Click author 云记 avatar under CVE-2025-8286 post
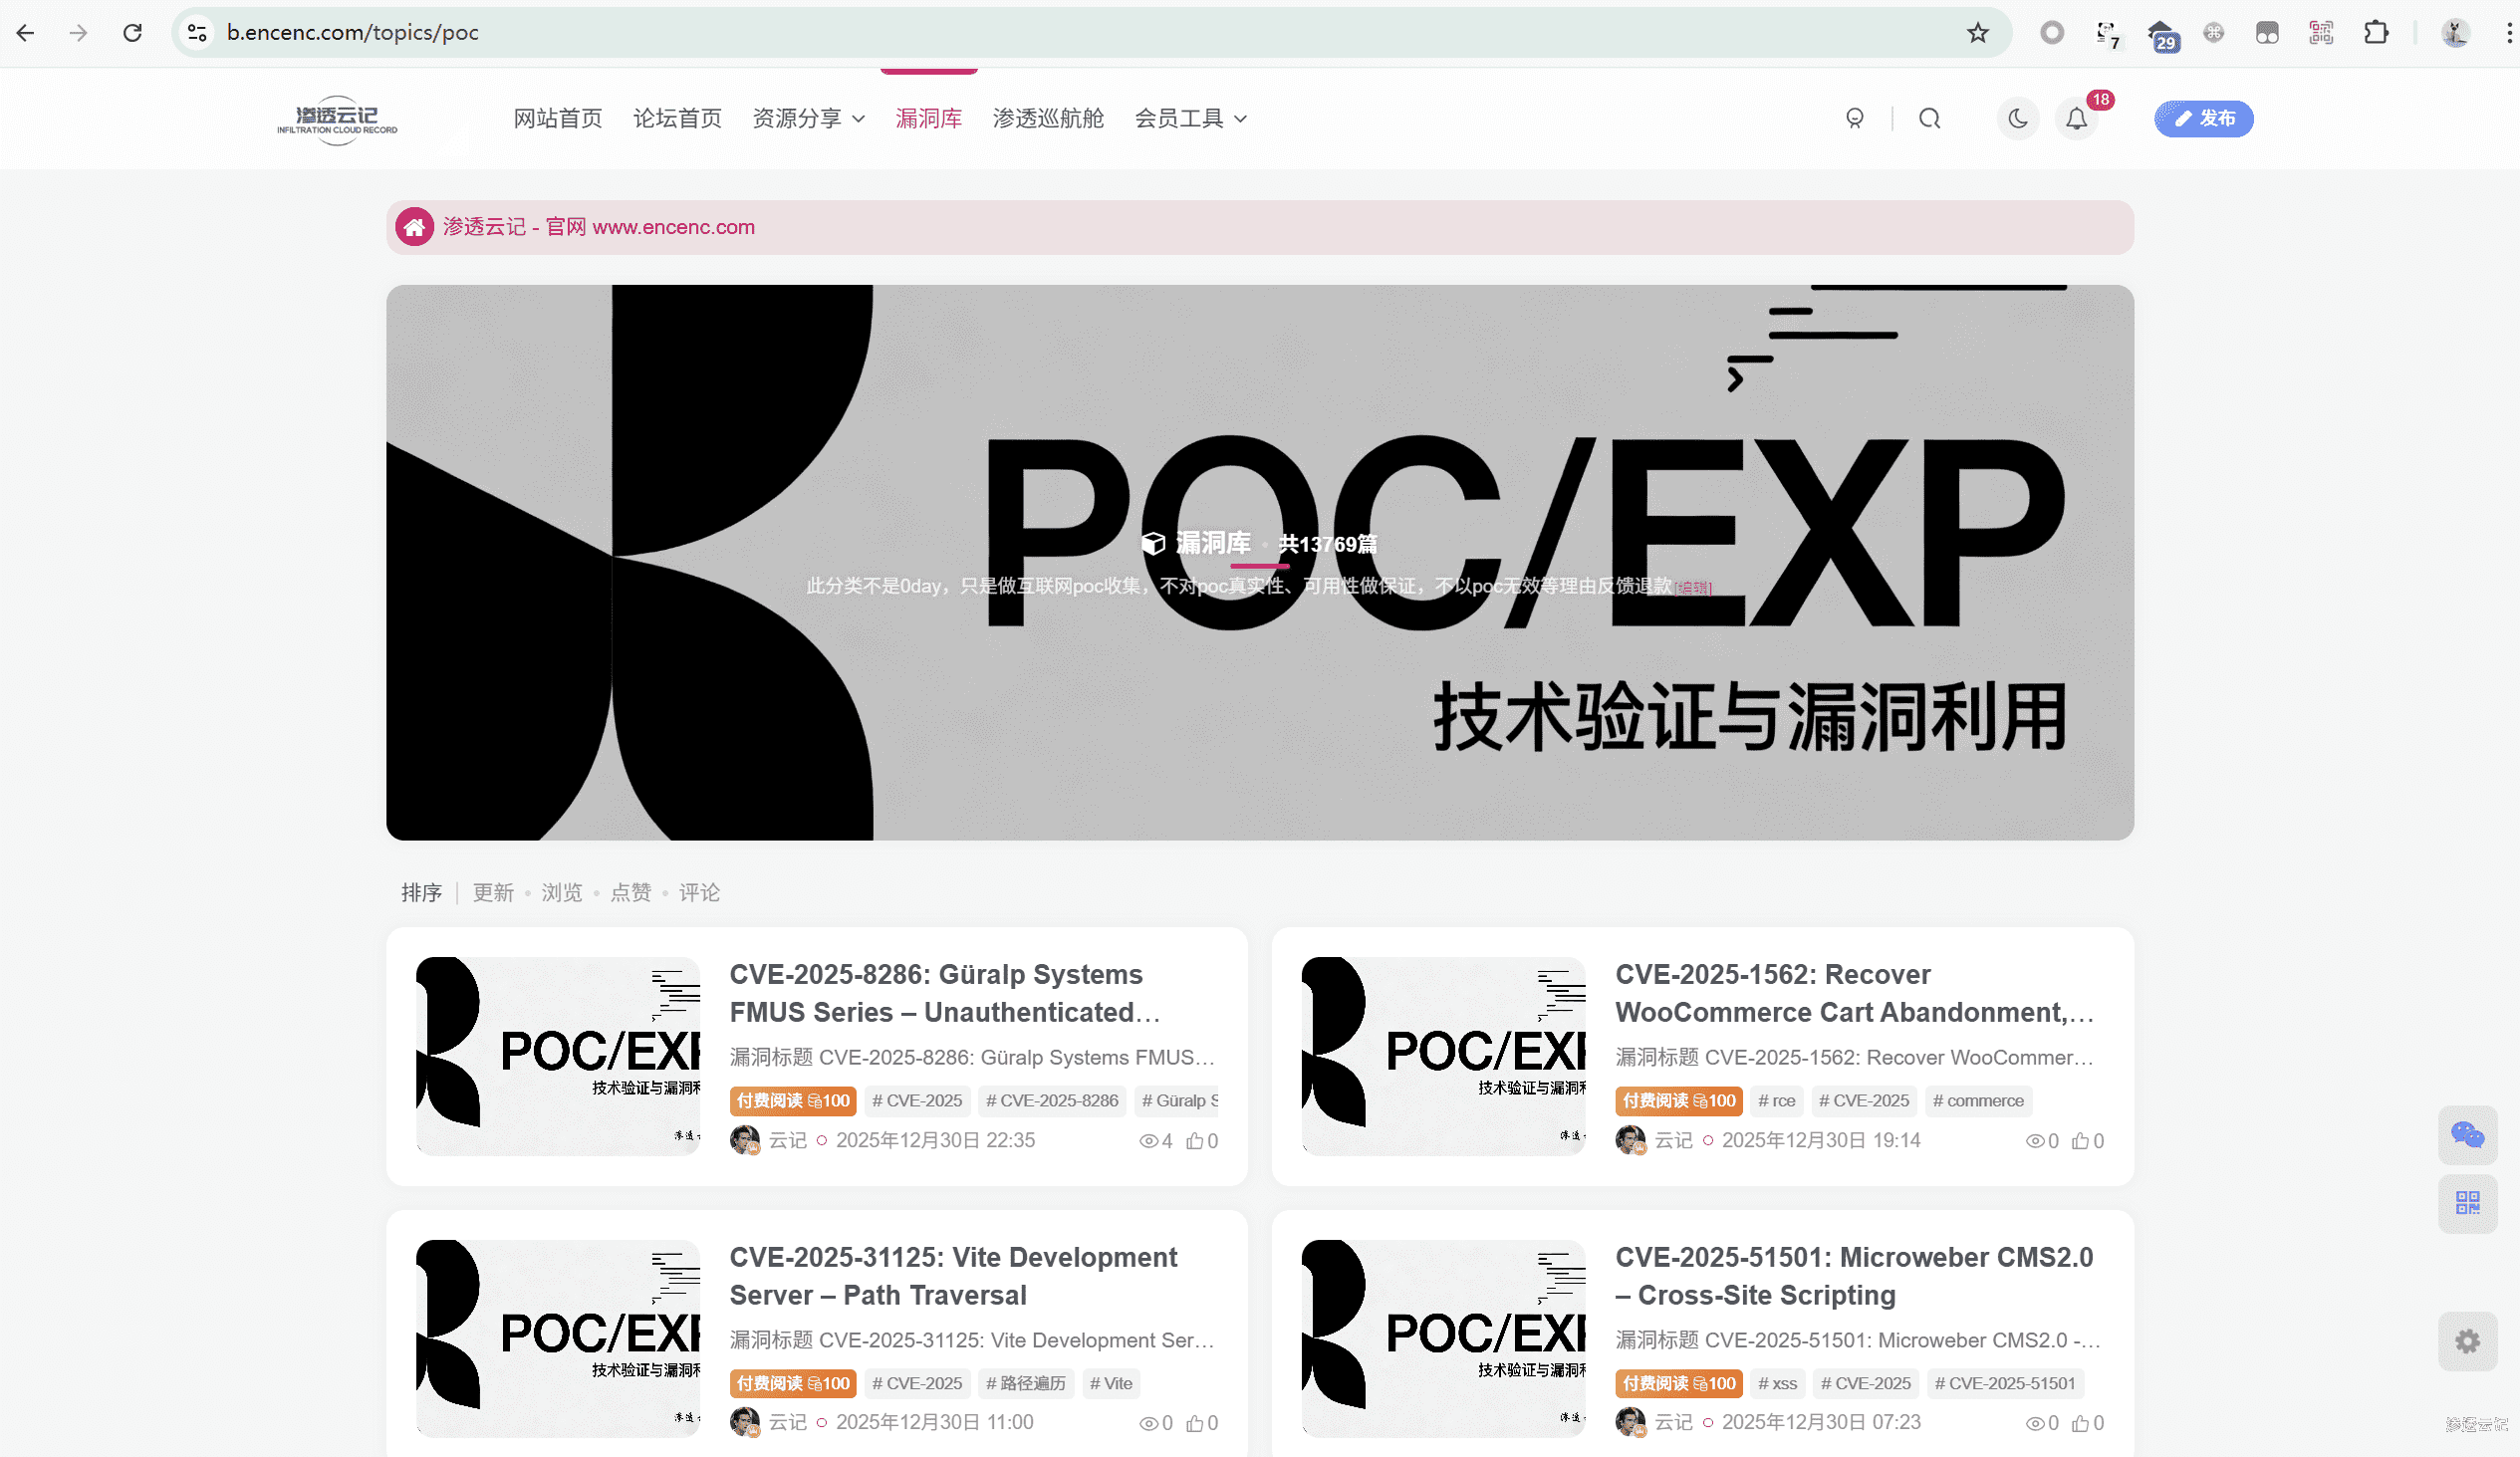The width and height of the screenshot is (2520, 1457). 744,1140
